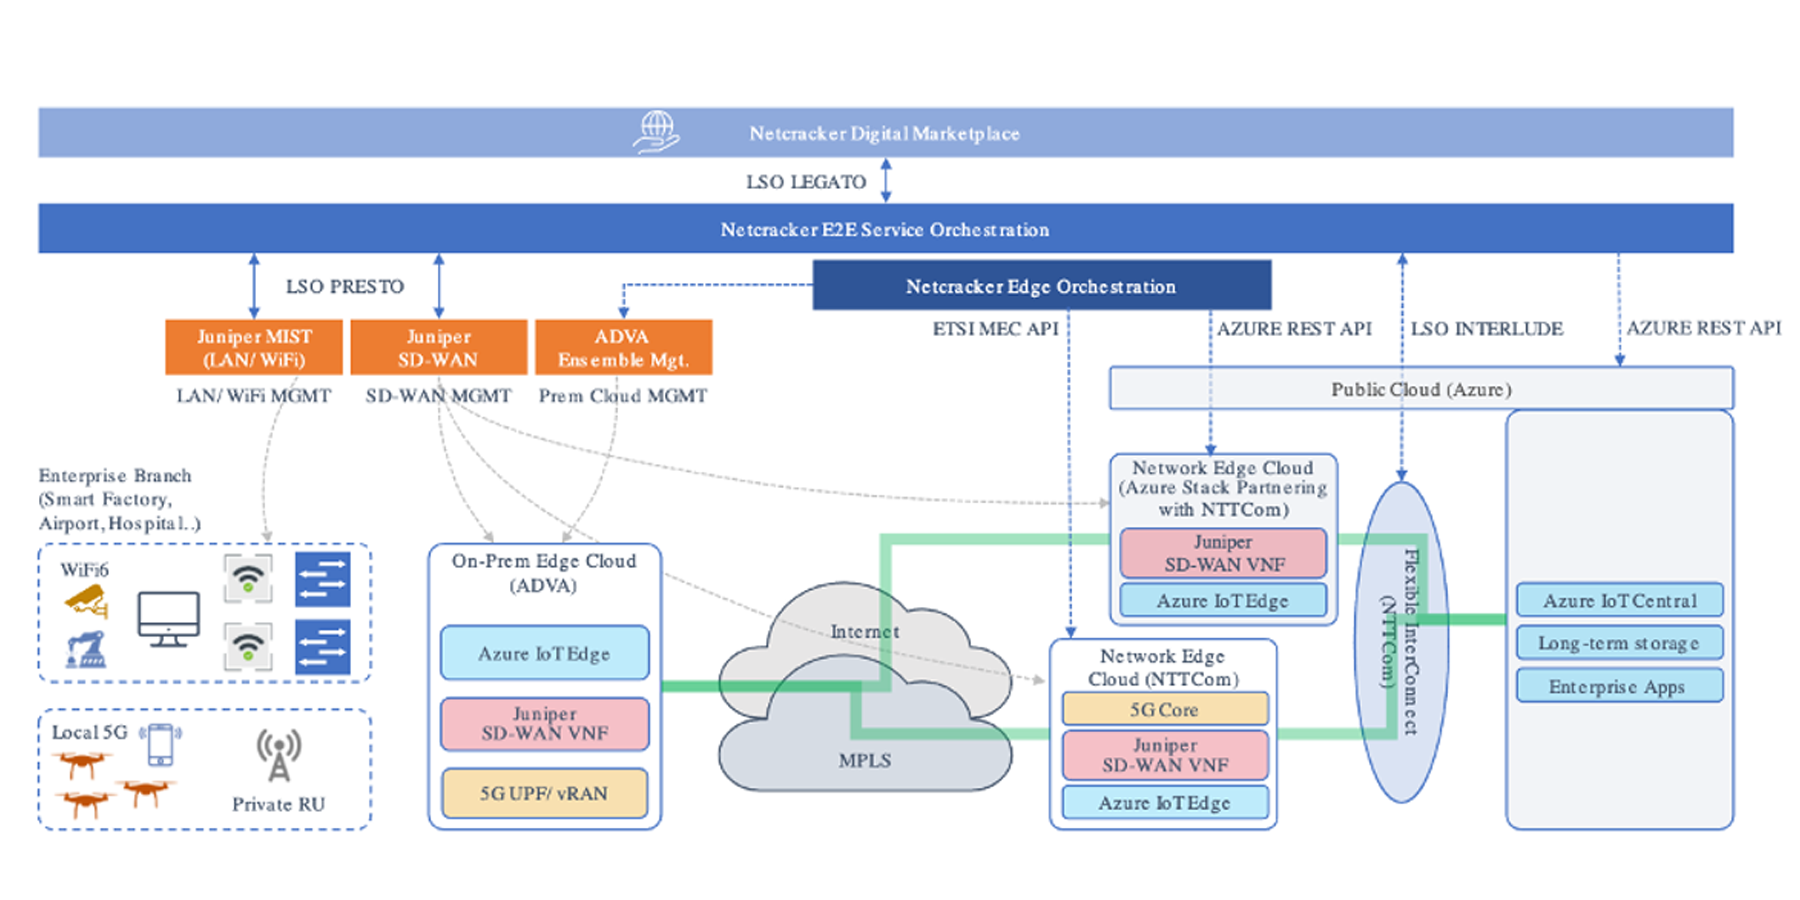Select the lower blue network switch icon

pyautogui.click(x=322, y=647)
